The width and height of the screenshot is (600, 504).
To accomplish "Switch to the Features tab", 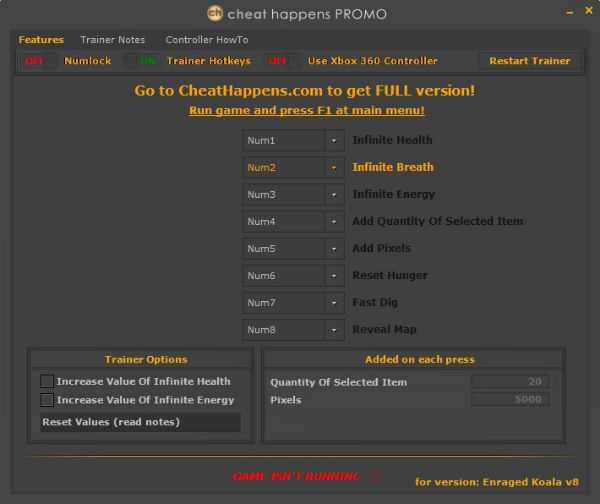I will [x=41, y=40].
